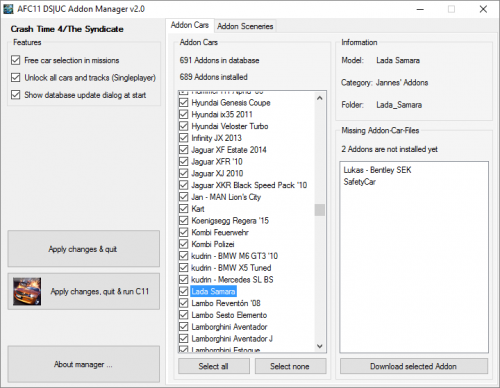The image size is (500, 388).
Task: Uncheck Lambo Reventón '08 checkbox
Action: pos(184,303)
